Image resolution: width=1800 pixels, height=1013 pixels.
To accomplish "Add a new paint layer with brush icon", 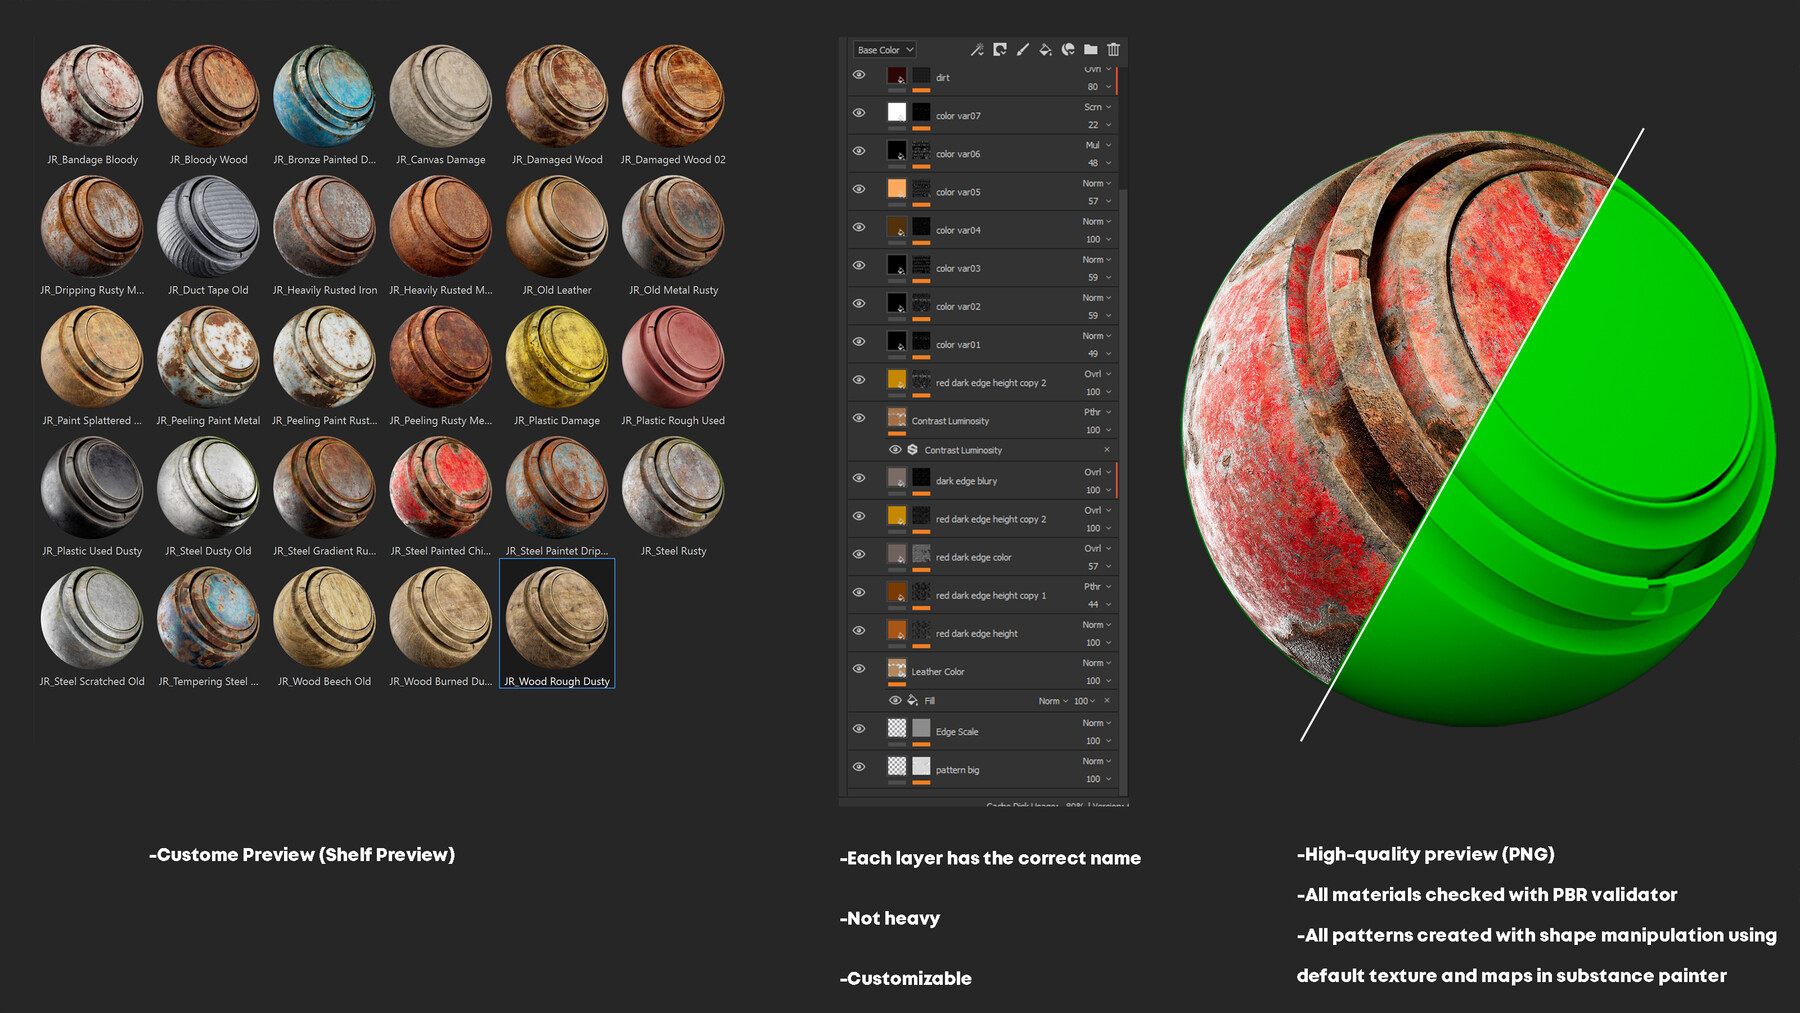I will [x=1022, y=50].
